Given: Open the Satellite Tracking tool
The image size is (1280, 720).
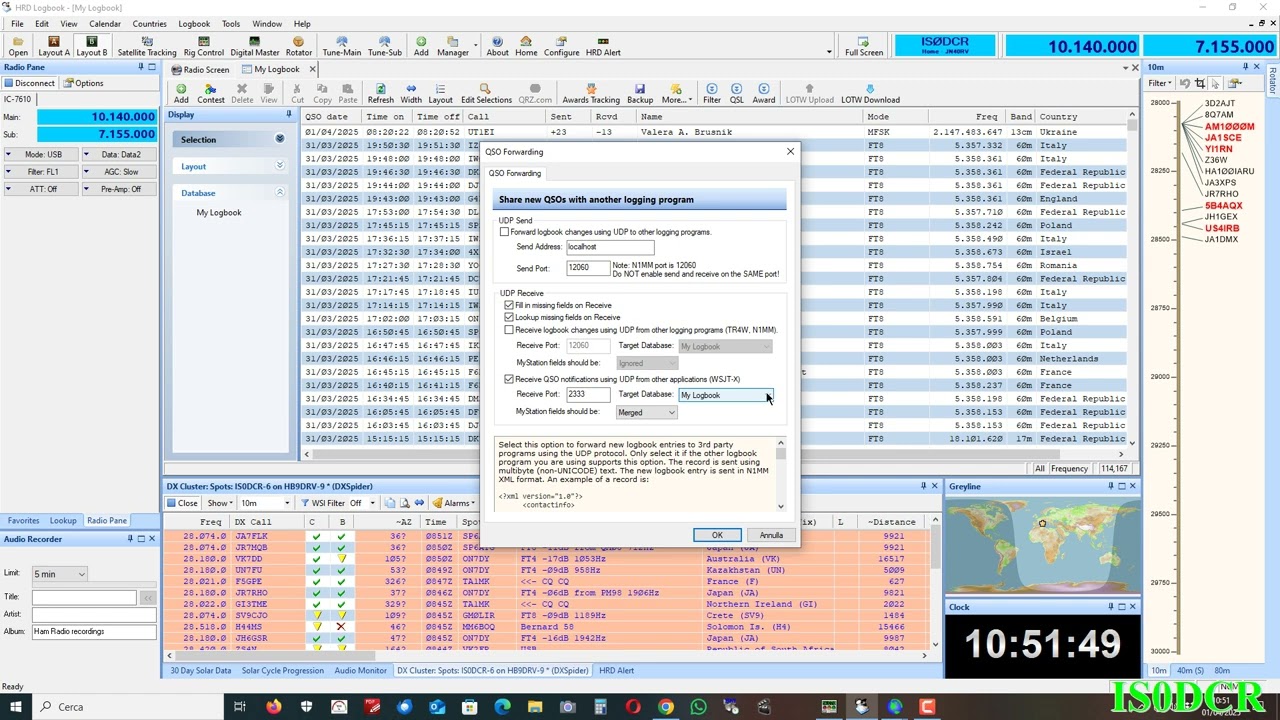Looking at the screenshot, I should pos(146,46).
